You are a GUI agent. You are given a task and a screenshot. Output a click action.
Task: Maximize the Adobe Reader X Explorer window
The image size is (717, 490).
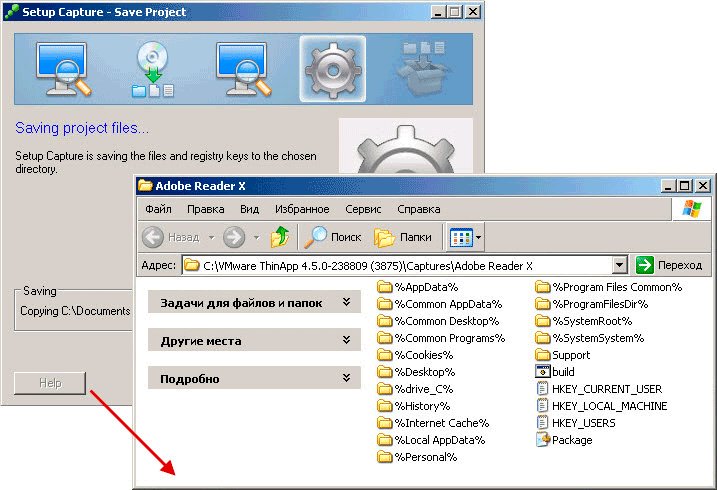pos(685,186)
